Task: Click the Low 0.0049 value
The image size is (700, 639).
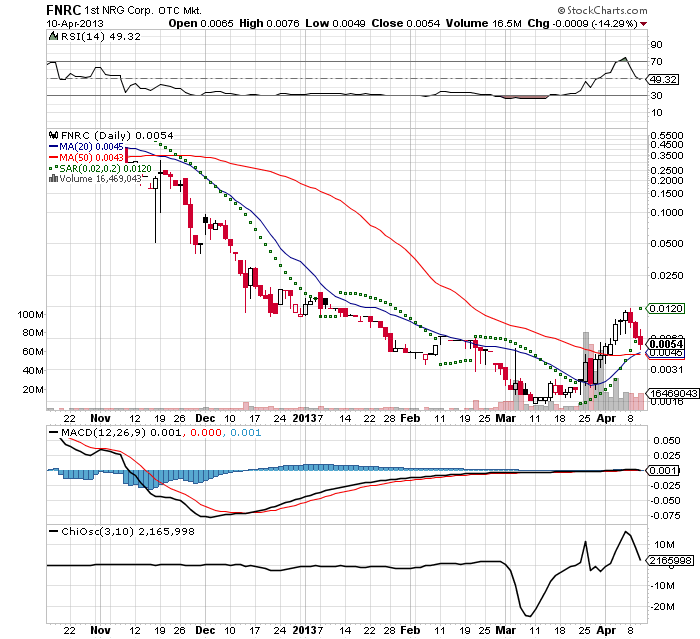Action: pyautogui.click(x=335, y=24)
